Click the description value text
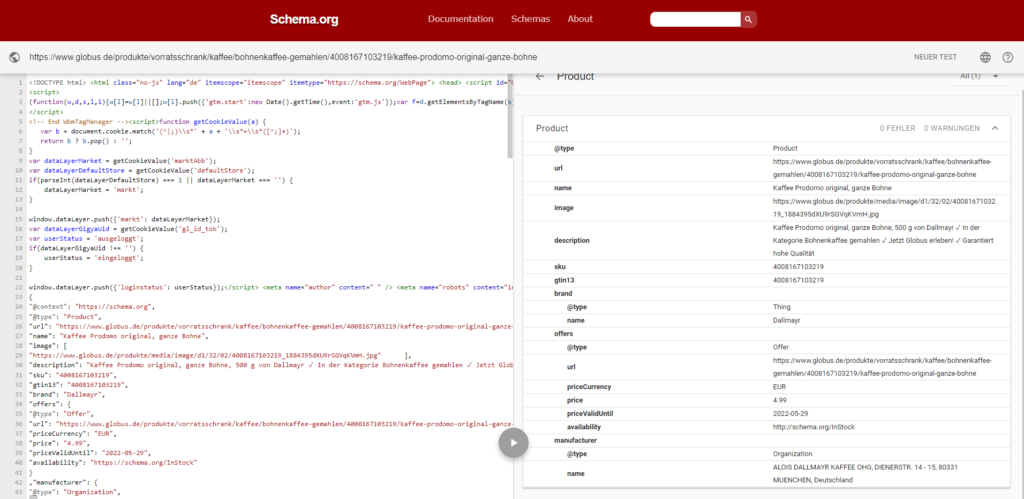 (x=883, y=240)
